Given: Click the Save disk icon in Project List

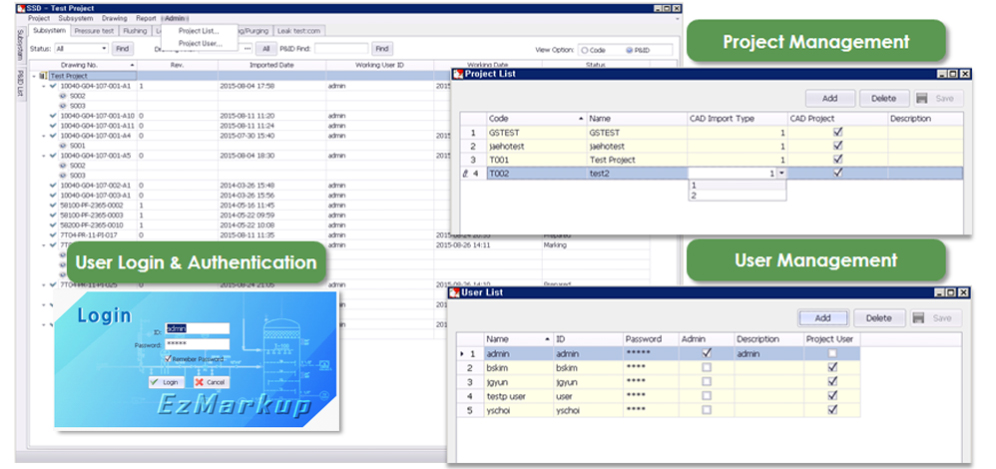Looking at the screenshot, I should pos(921,98).
